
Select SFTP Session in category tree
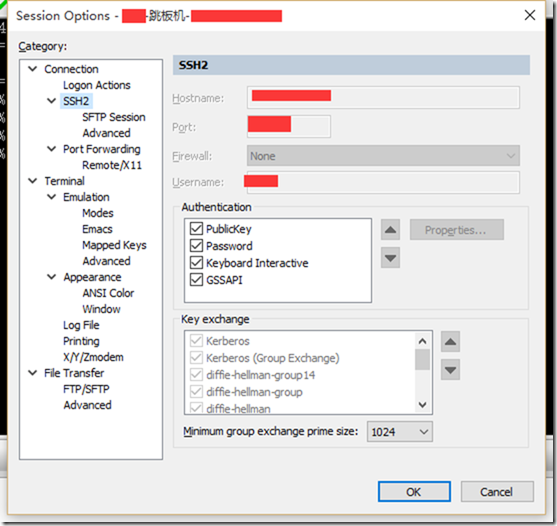click(x=114, y=117)
